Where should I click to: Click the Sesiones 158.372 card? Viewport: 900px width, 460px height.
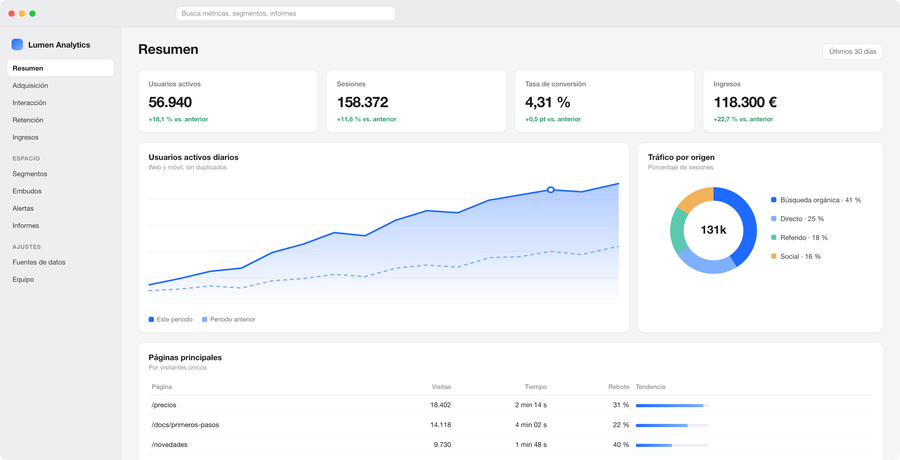pyautogui.click(x=416, y=101)
